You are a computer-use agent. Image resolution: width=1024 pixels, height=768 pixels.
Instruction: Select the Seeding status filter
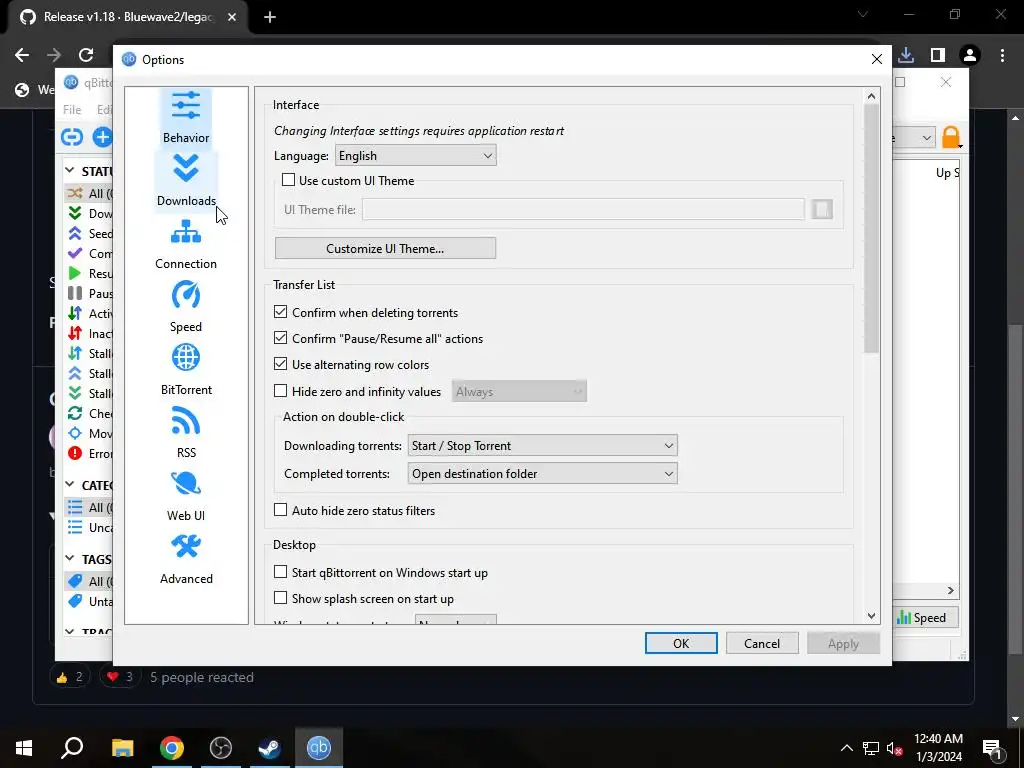pyautogui.click(x=89, y=233)
